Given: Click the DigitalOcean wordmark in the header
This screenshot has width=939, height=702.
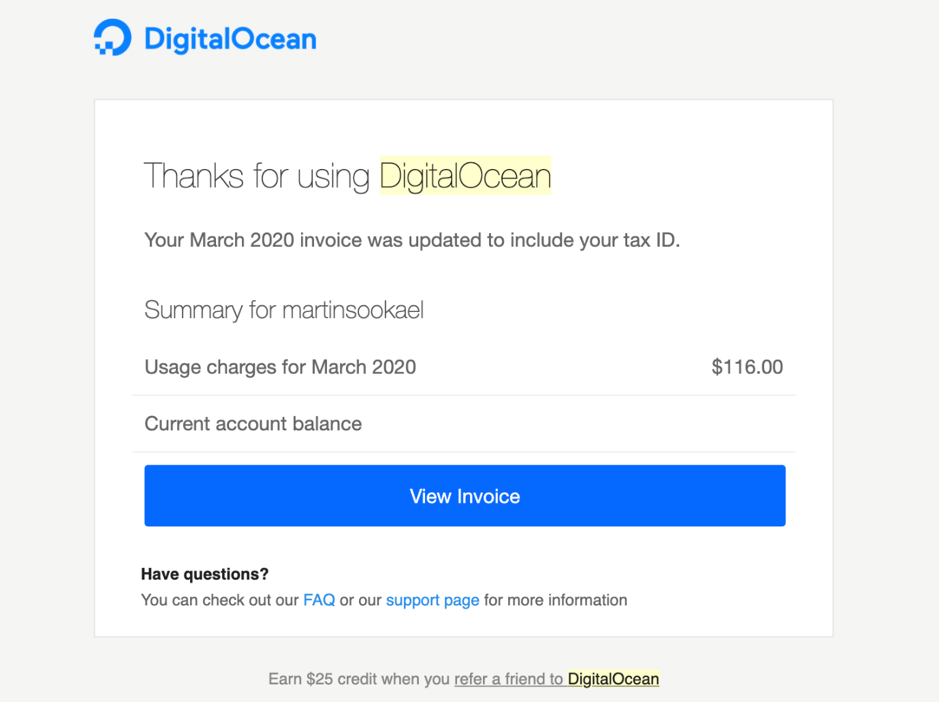Looking at the screenshot, I should (x=231, y=39).
